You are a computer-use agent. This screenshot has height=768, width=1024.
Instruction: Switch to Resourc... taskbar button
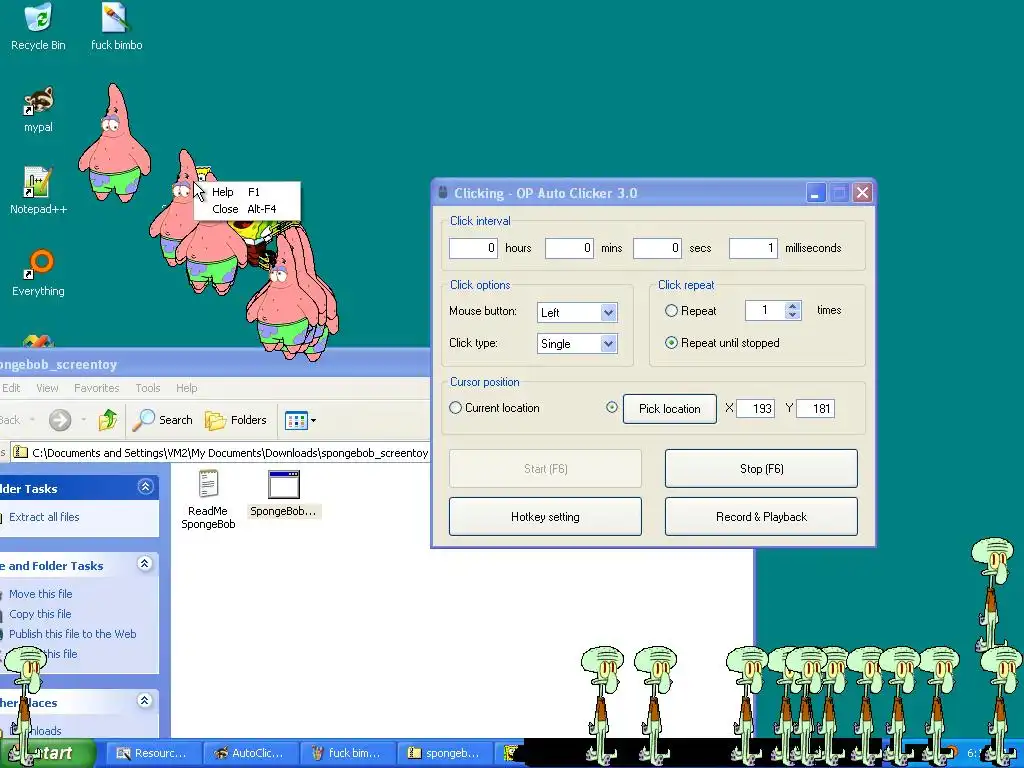tap(152, 753)
